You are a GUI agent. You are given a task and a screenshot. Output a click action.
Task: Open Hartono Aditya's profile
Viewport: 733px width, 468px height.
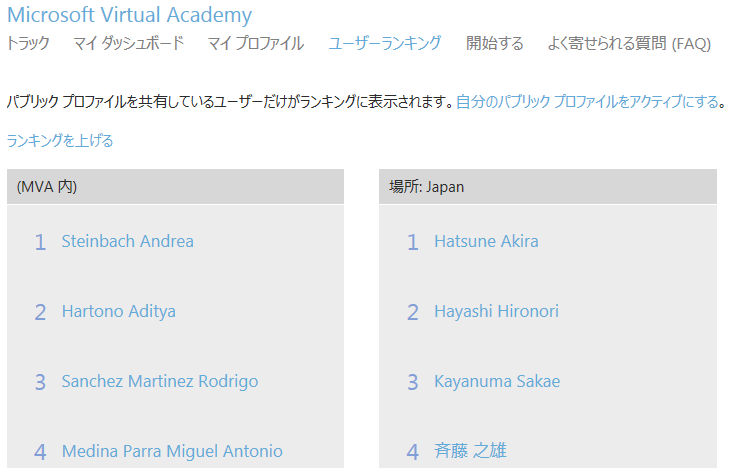pos(118,311)
